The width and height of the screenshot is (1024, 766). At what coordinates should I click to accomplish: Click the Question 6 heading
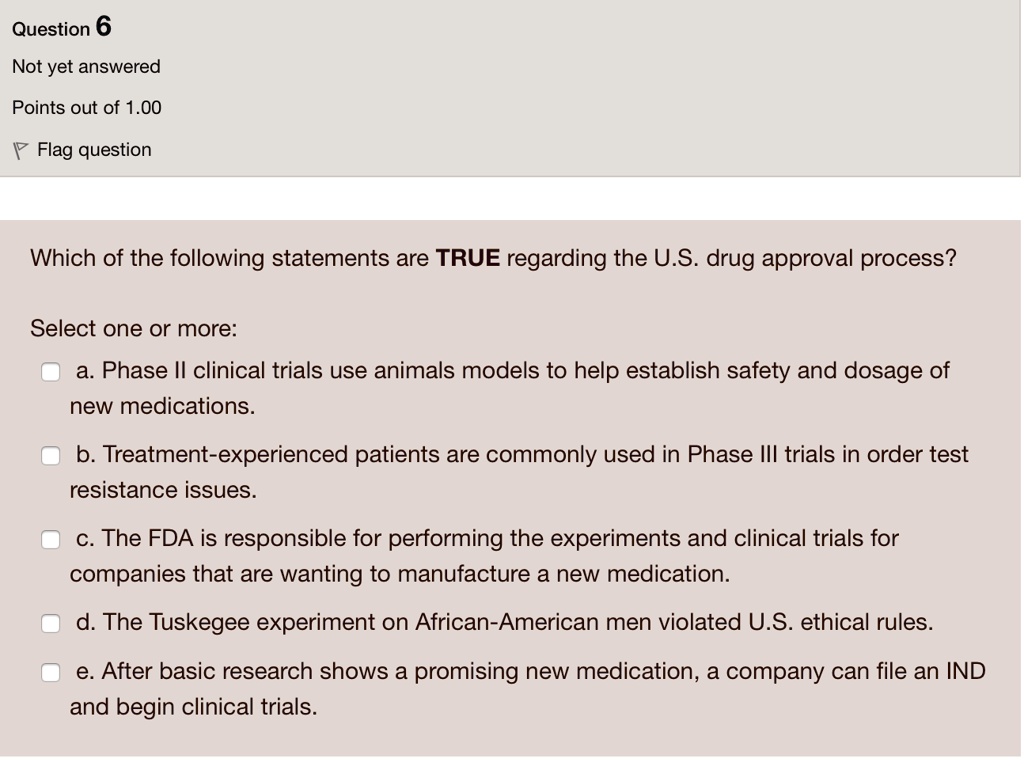click(62, 28)
